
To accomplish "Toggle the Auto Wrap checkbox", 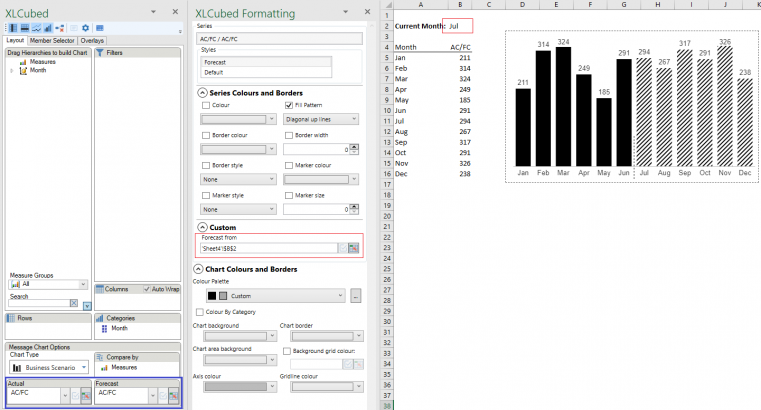I will [147, 289].
